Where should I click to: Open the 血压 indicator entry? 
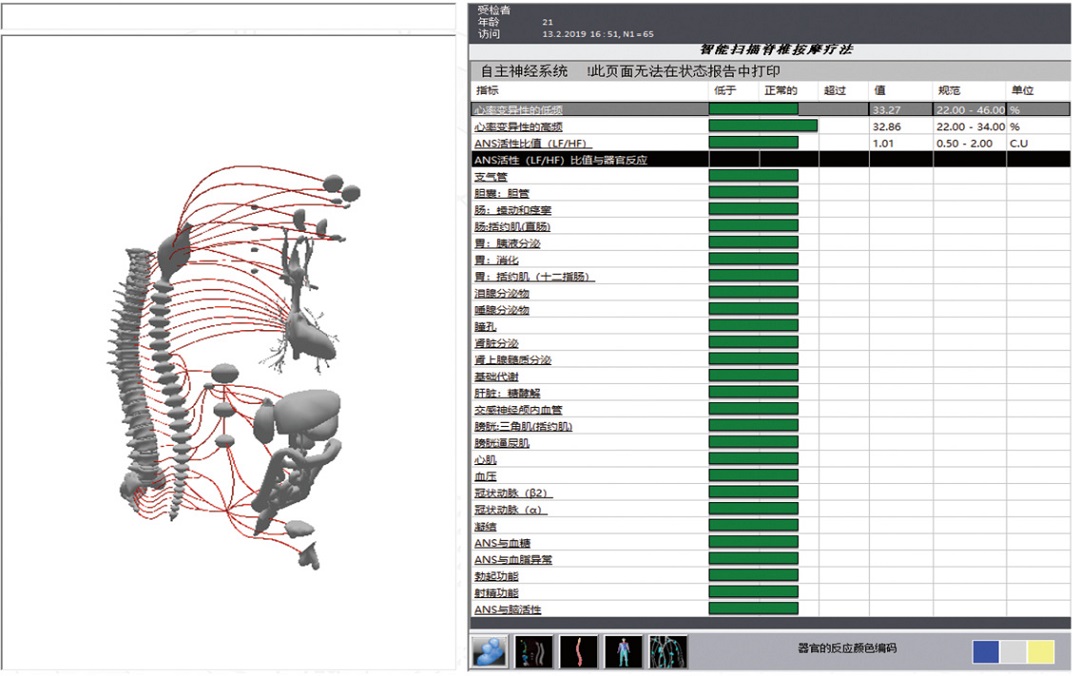pyautogui.click(x=485, y=477)
